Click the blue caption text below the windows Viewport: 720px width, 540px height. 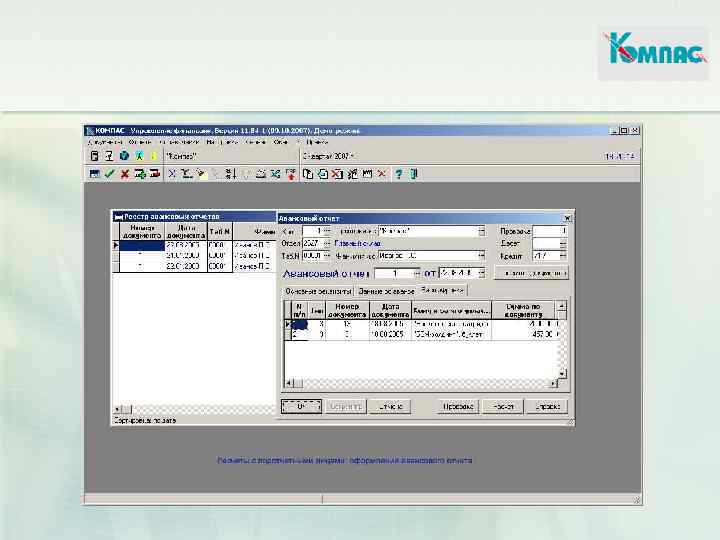pos(344,460)
